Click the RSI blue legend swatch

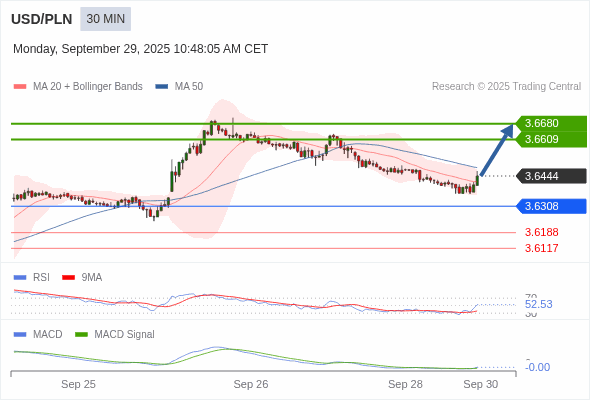click(x=20, y=278)
